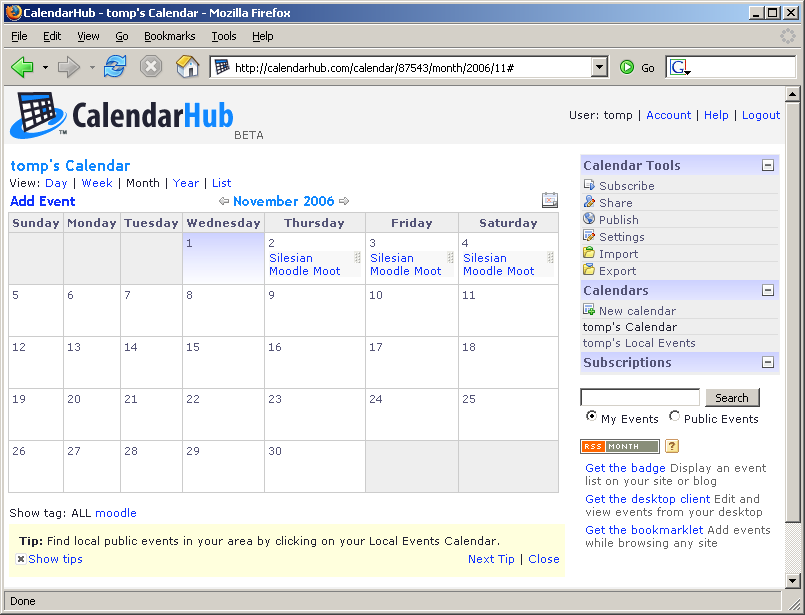Filter by the moodle tag

pos(116,513)
